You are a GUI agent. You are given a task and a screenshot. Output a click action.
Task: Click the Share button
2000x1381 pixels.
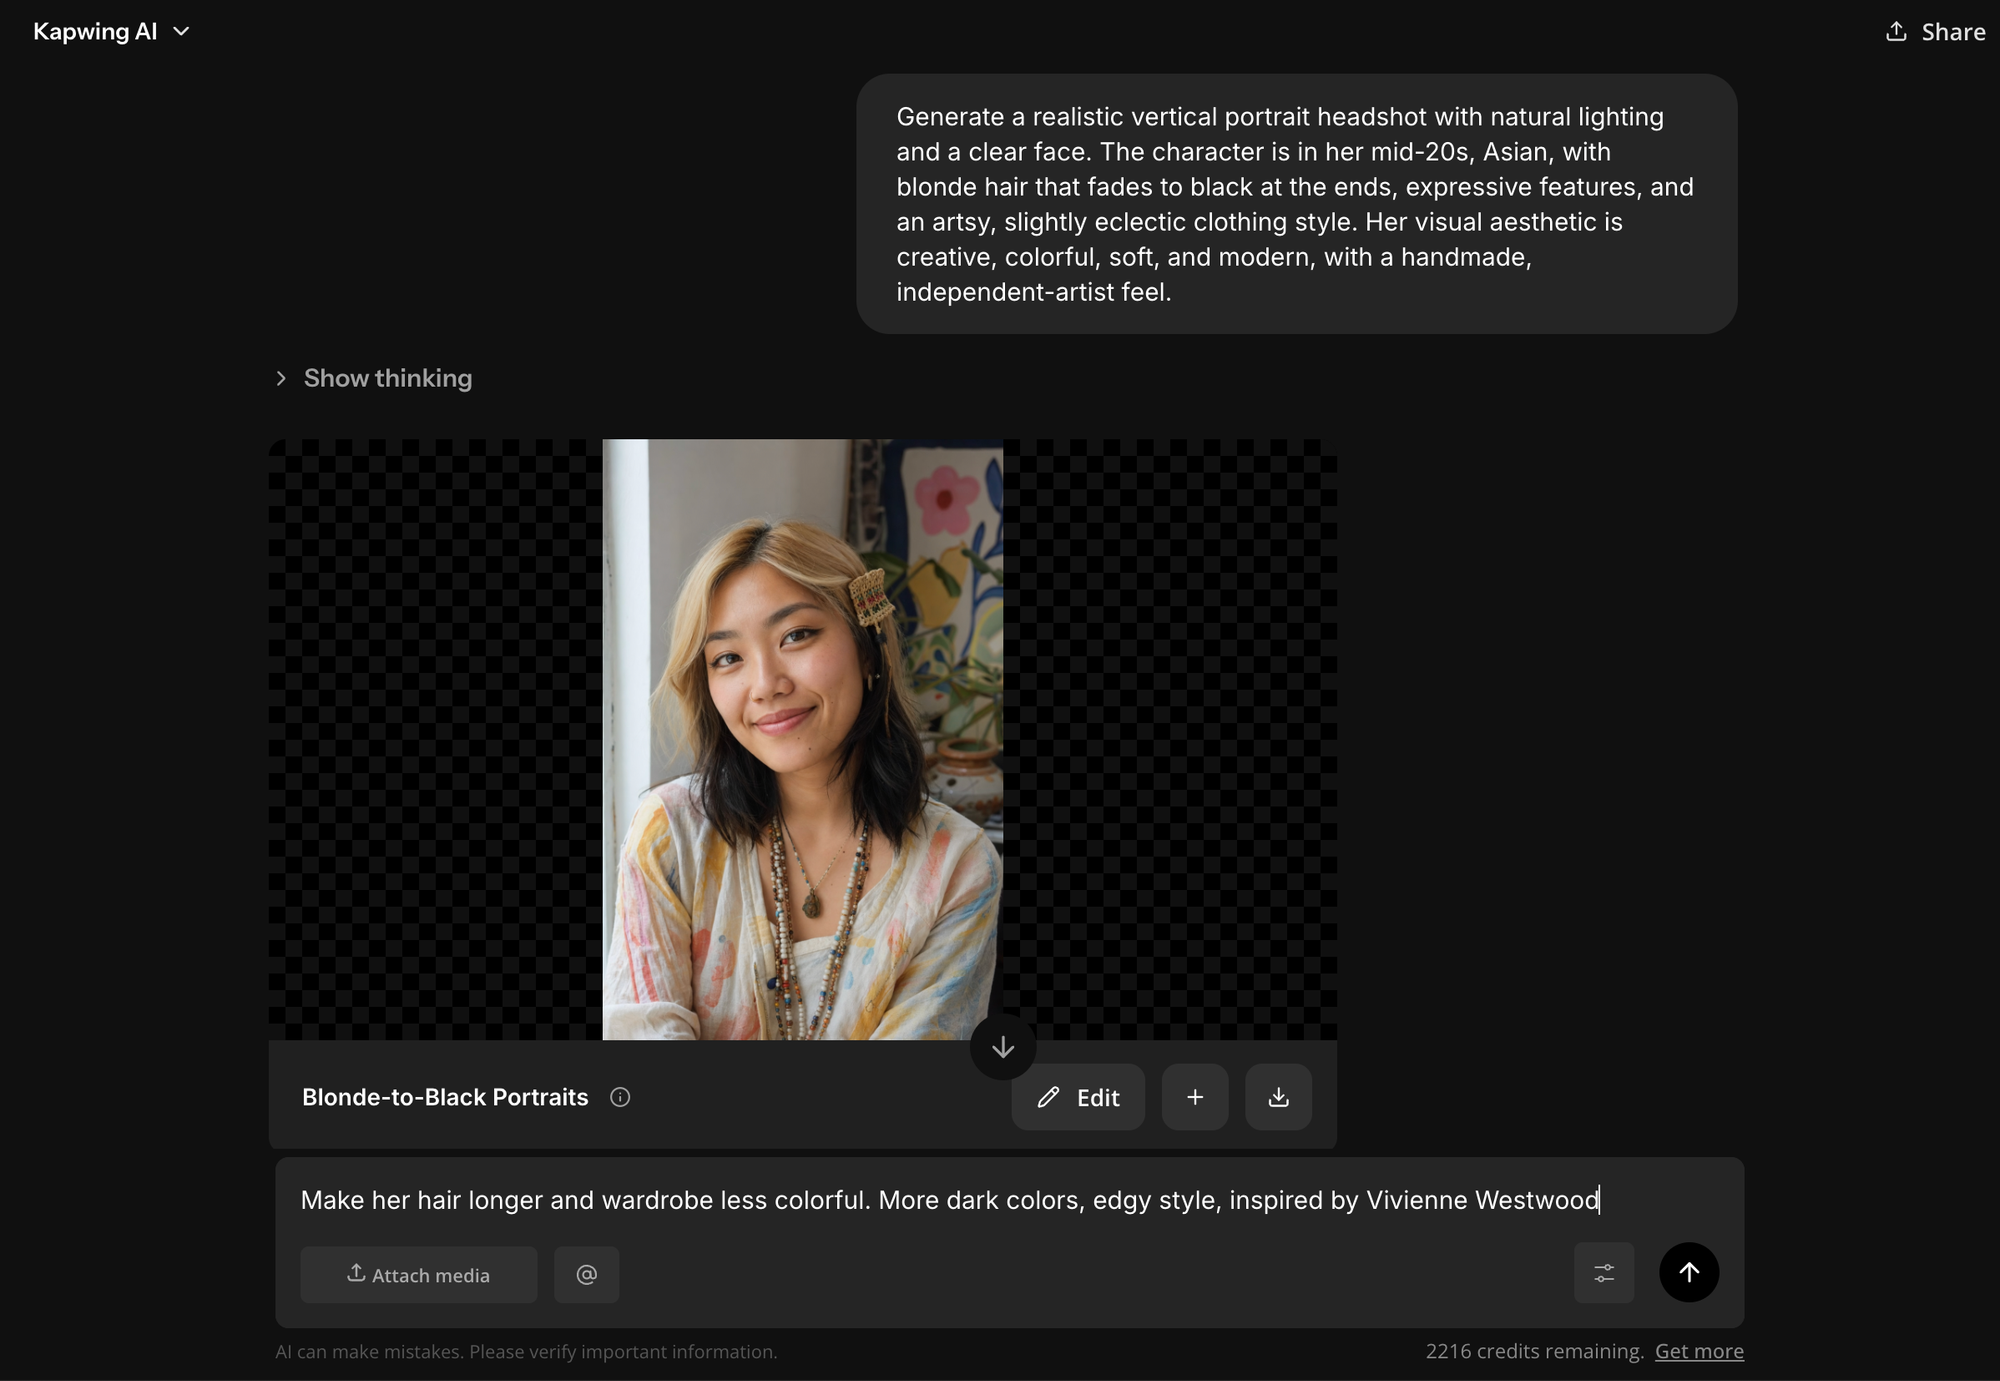click(x=1935, y=32)
